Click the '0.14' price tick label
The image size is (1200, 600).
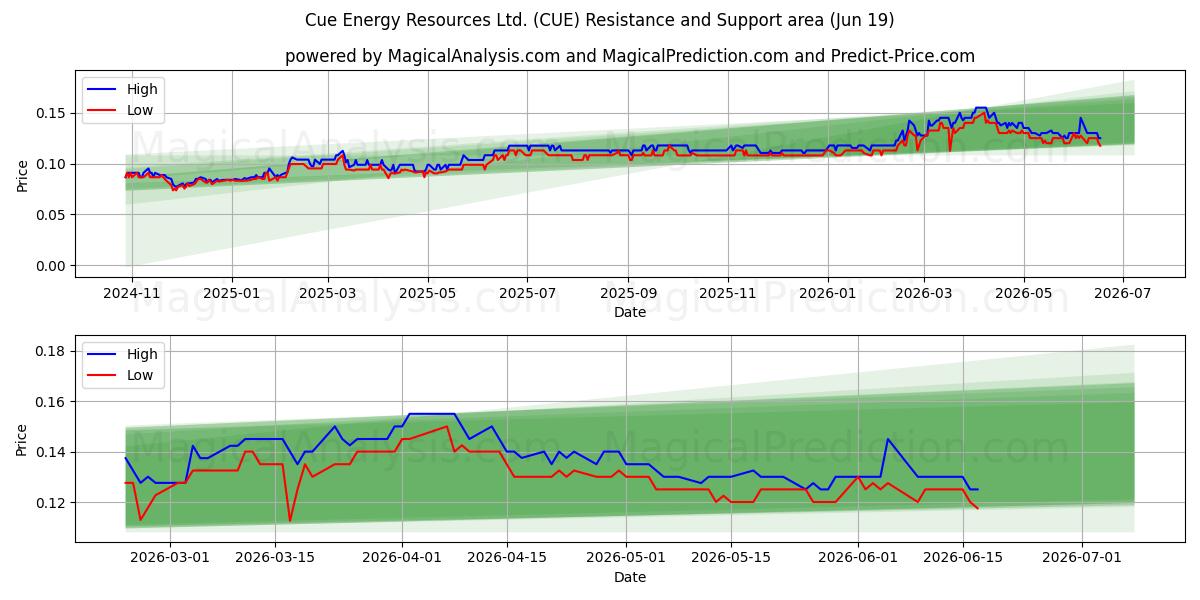[53, 453]
